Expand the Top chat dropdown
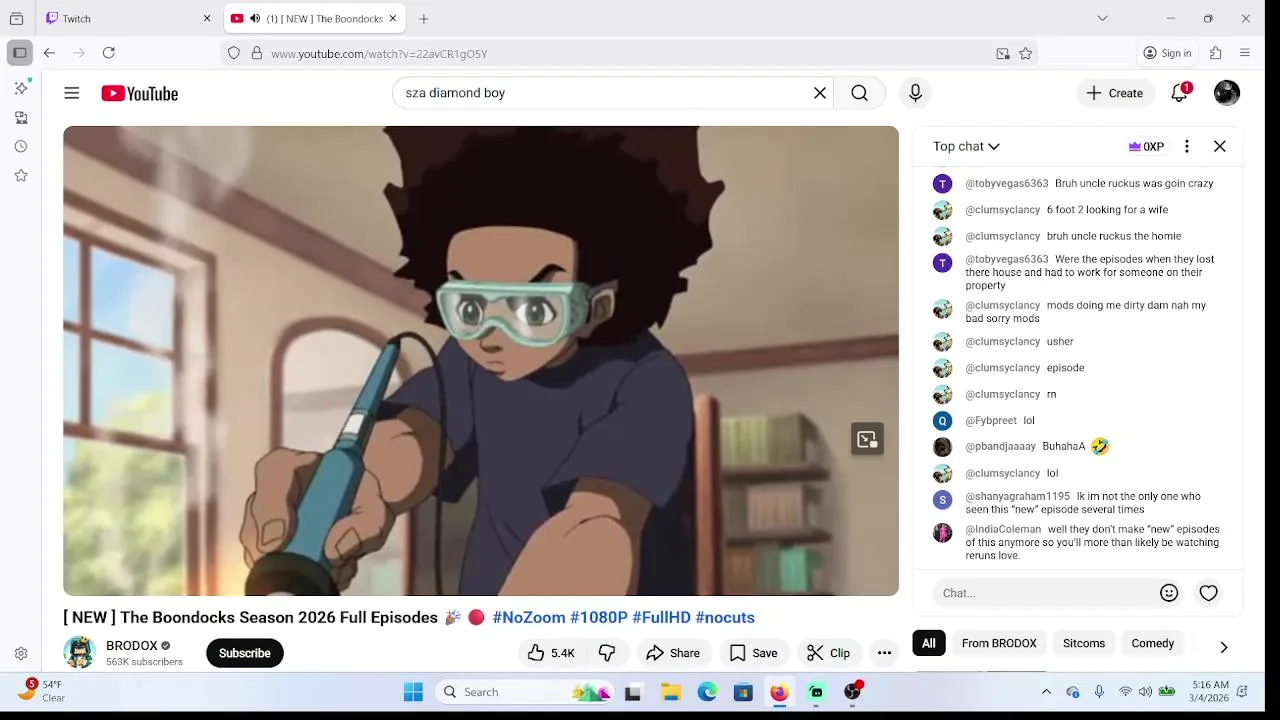The image size is (1280, 720). click(x=966, y=147)
